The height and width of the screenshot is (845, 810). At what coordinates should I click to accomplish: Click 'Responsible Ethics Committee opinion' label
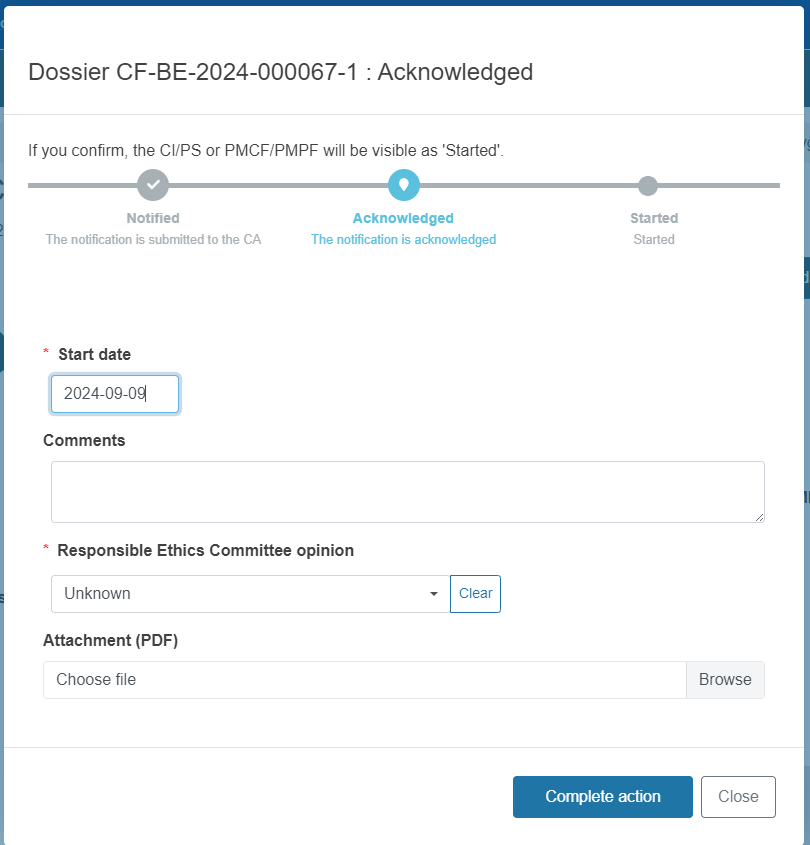point(205,550)
